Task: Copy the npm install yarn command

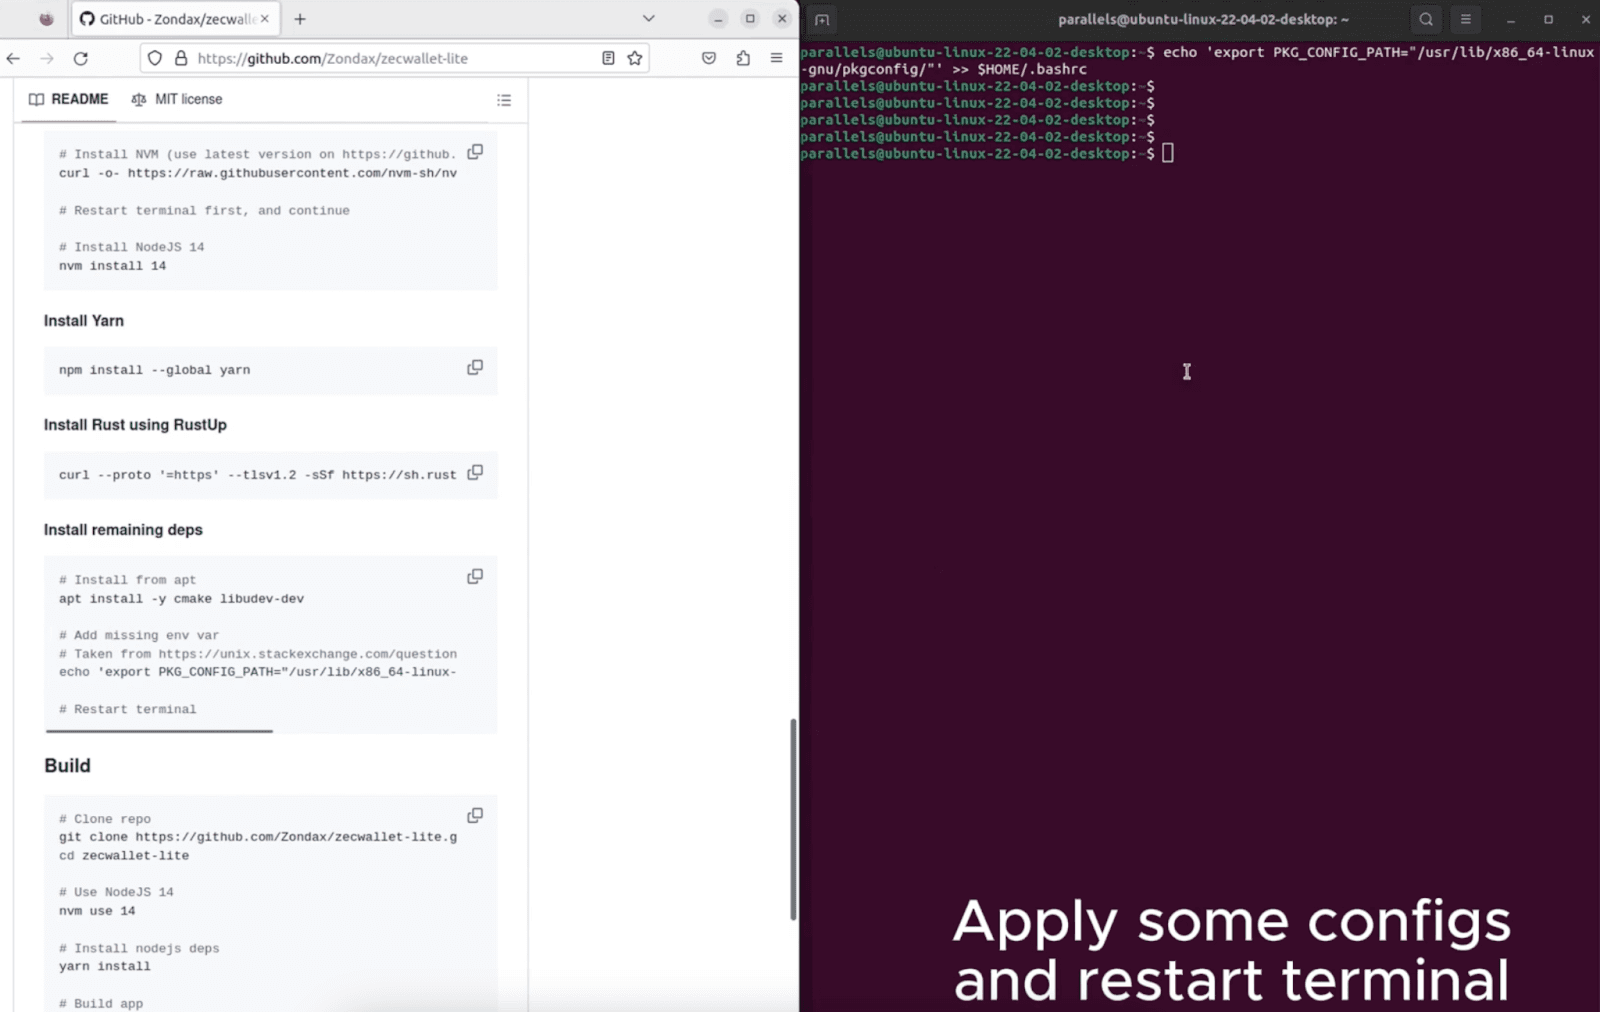Action: [475, 368]
